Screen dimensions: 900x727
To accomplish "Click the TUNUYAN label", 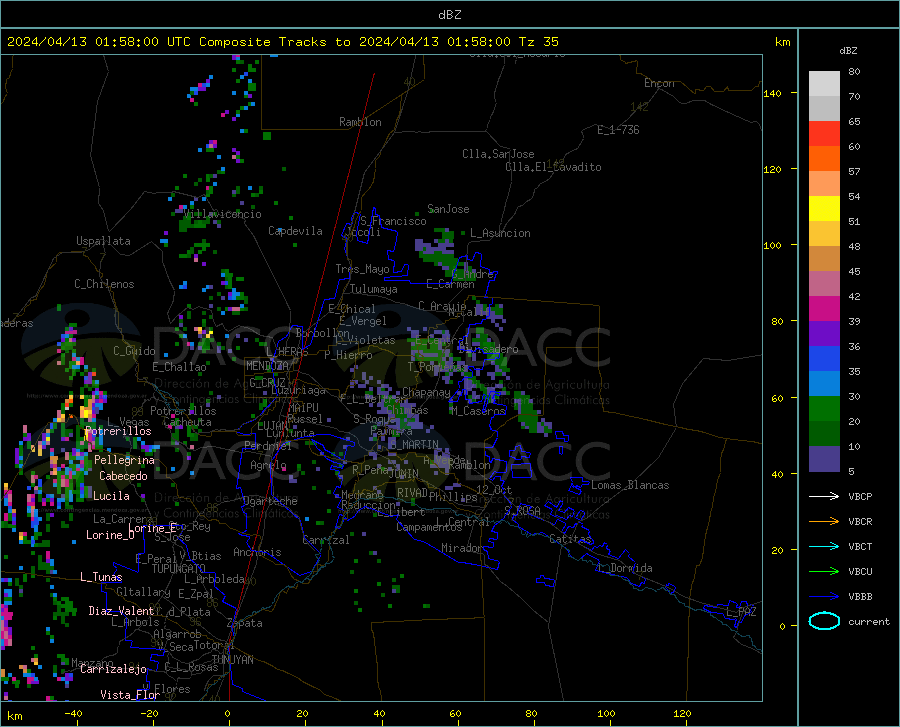I will 232,660.
